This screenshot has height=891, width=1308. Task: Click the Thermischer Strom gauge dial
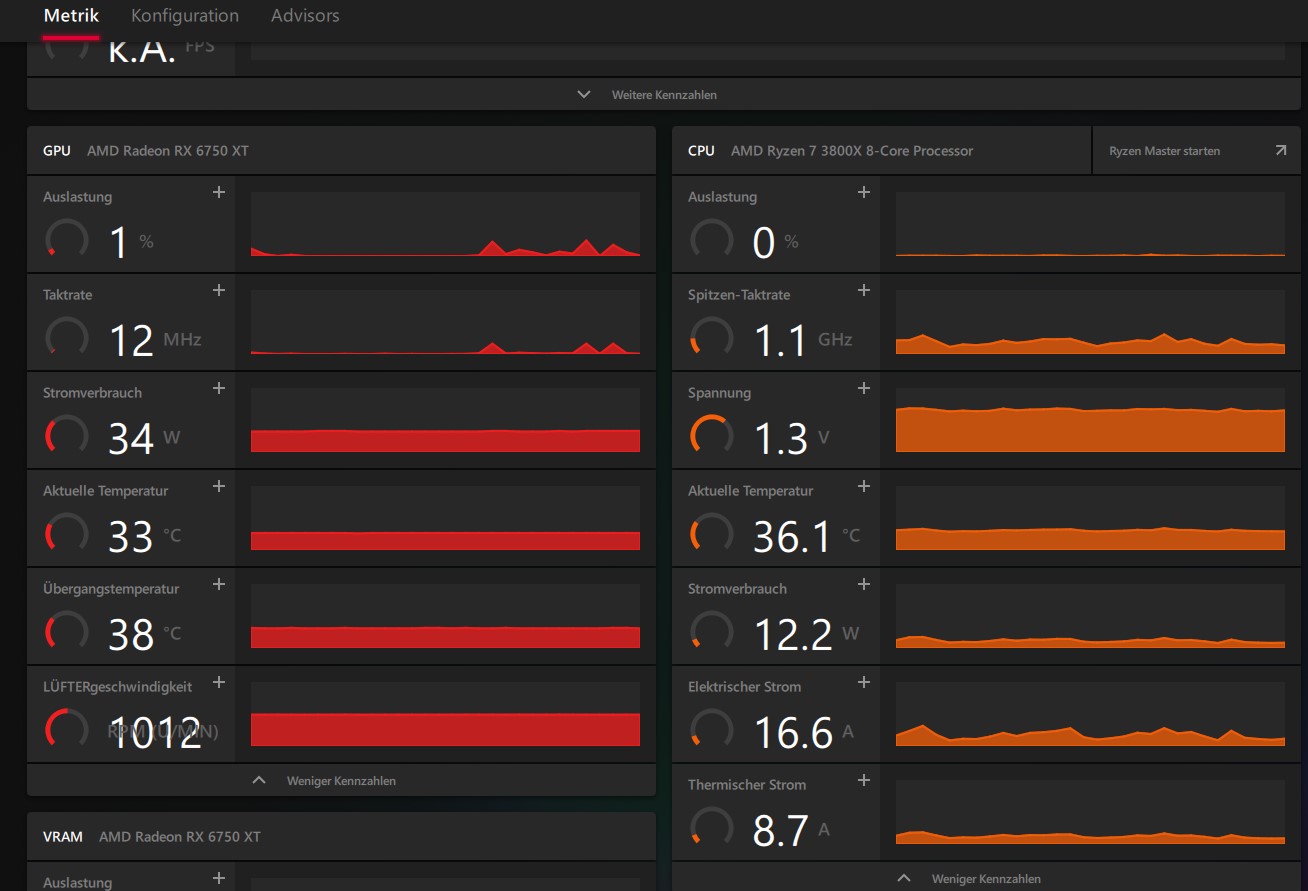tap(711, 827)
